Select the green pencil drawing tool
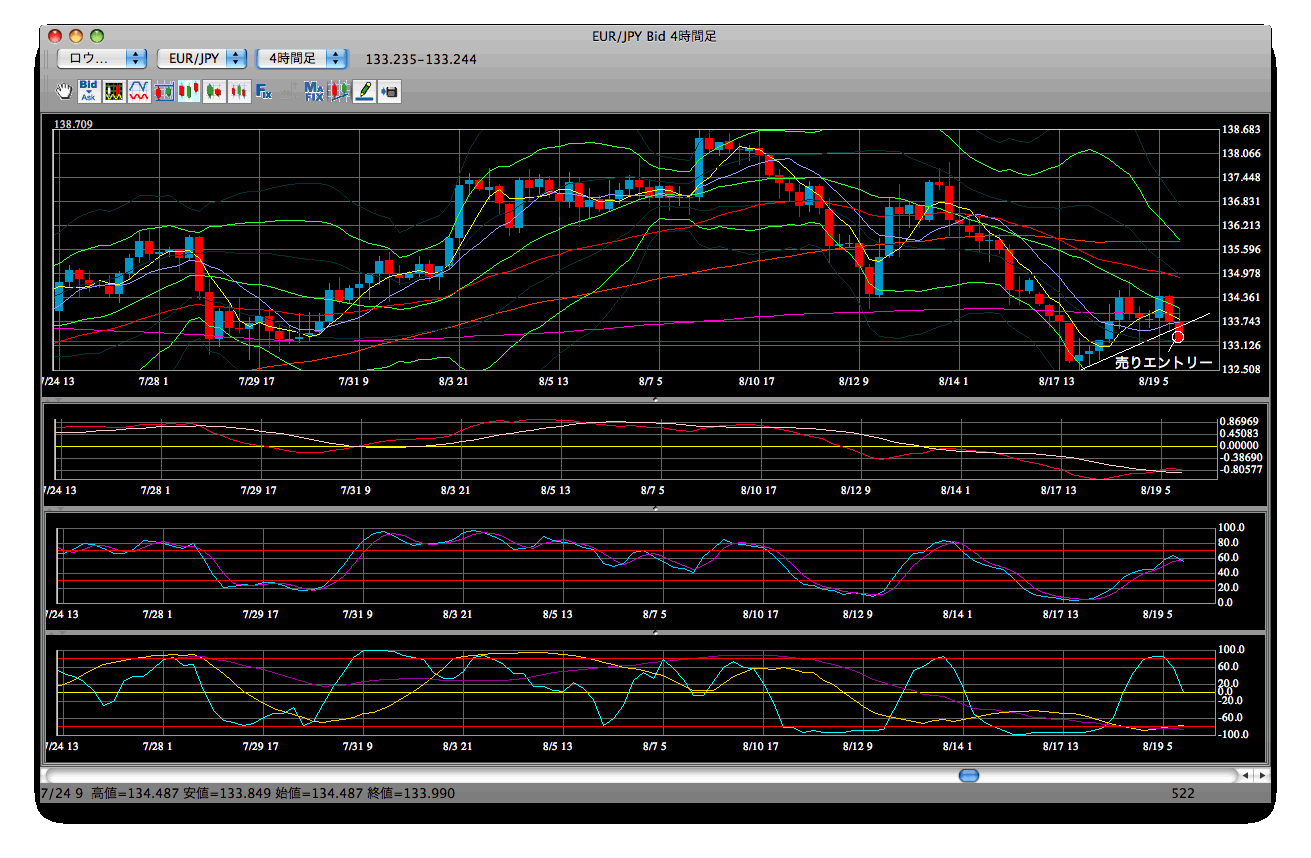This screenshot has height=858, width=1311. point(364,91)
